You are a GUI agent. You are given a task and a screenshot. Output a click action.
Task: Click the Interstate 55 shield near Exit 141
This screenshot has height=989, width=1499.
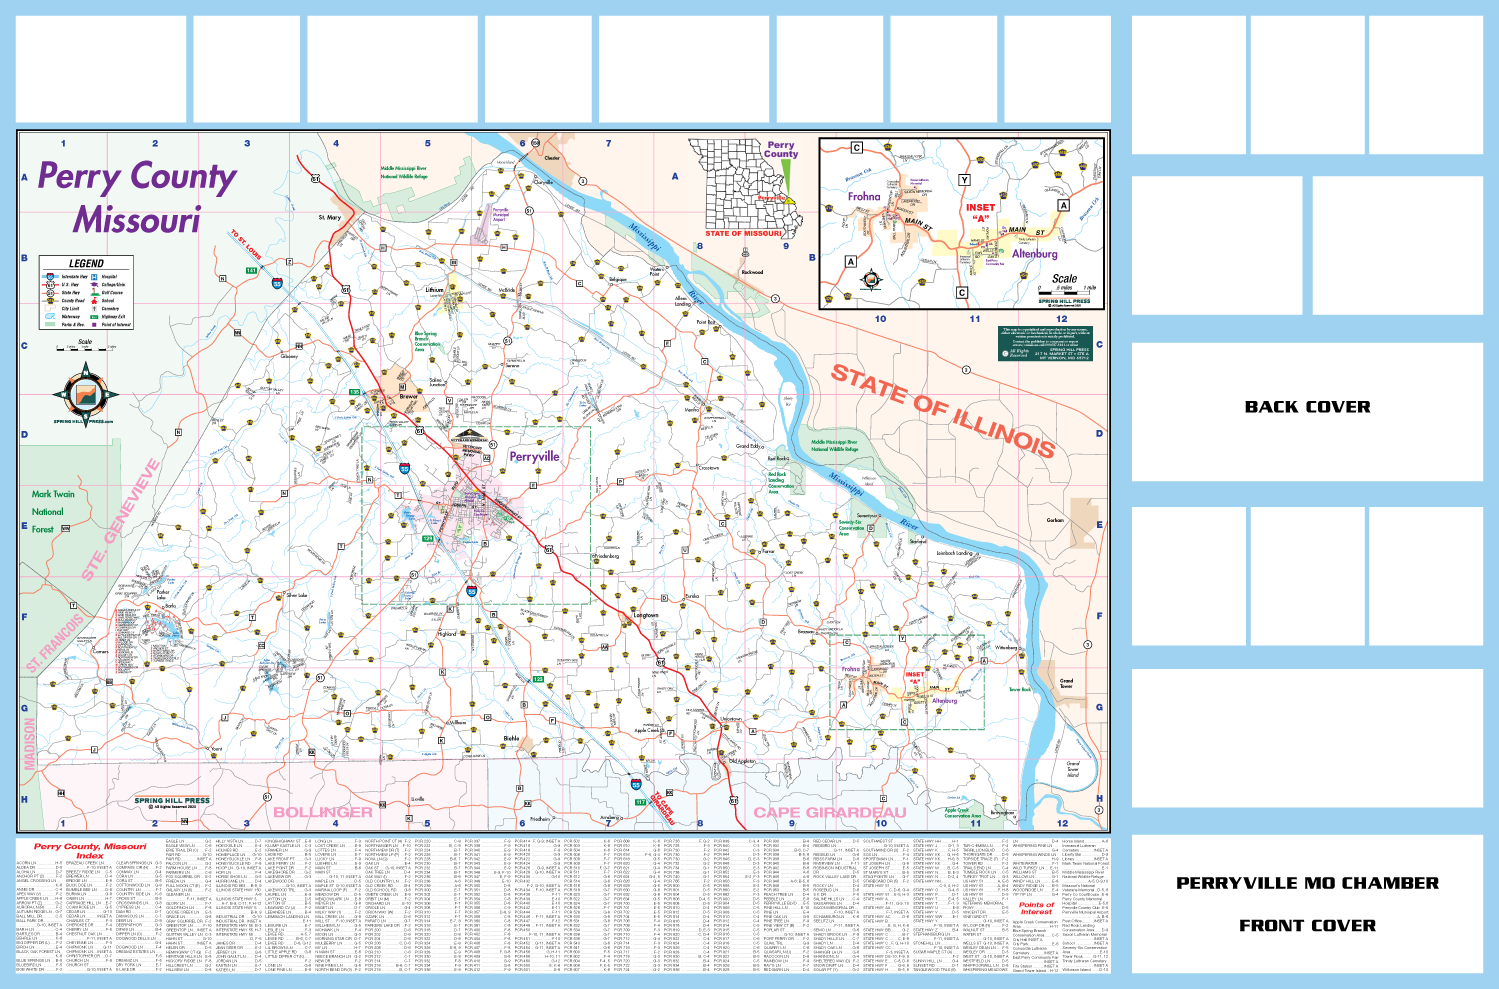click(277, 284)
